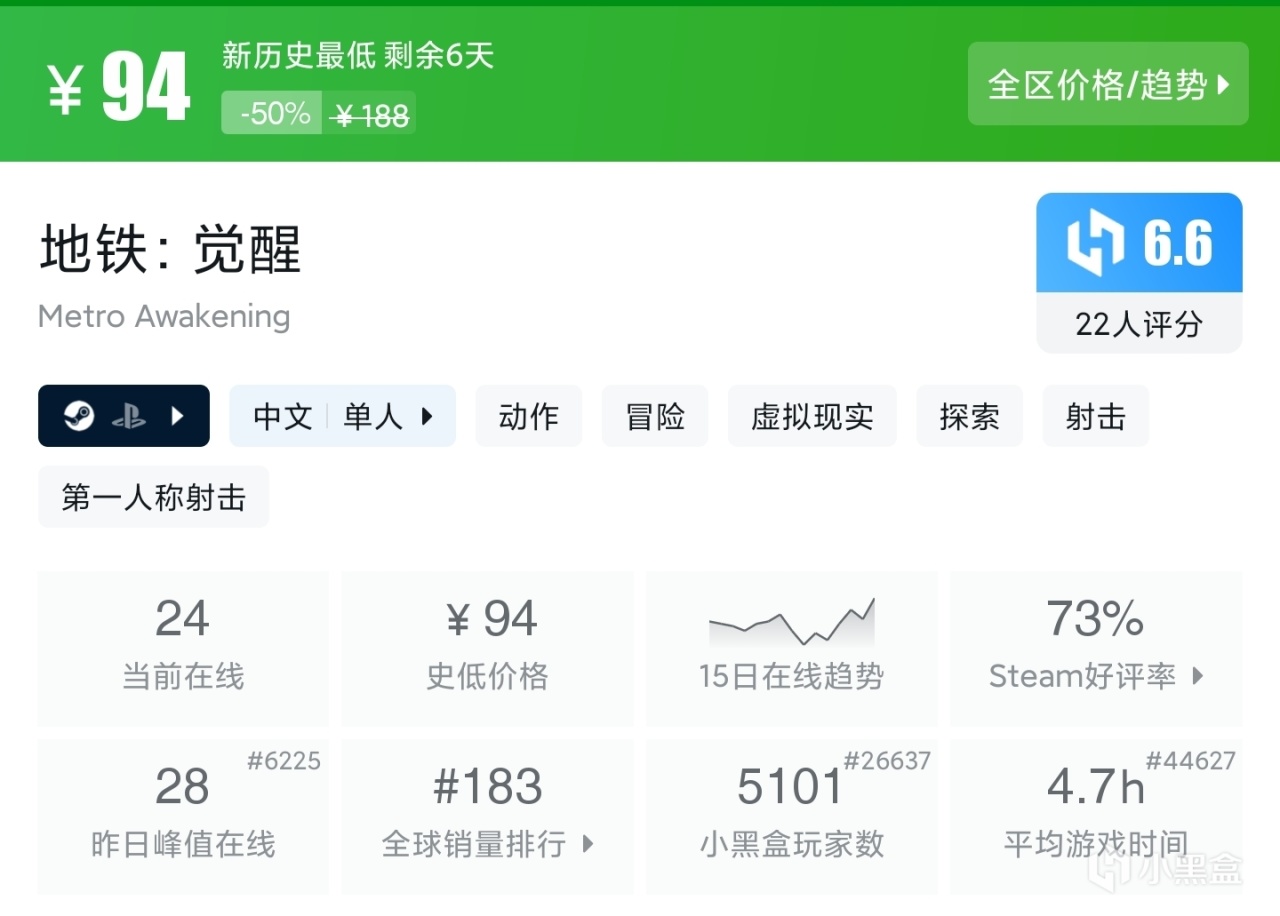Click the yen icon in 史低价格 tile
Viewport: 1280px width, 916px height.
pyautogui.click(x=458, y=621)
